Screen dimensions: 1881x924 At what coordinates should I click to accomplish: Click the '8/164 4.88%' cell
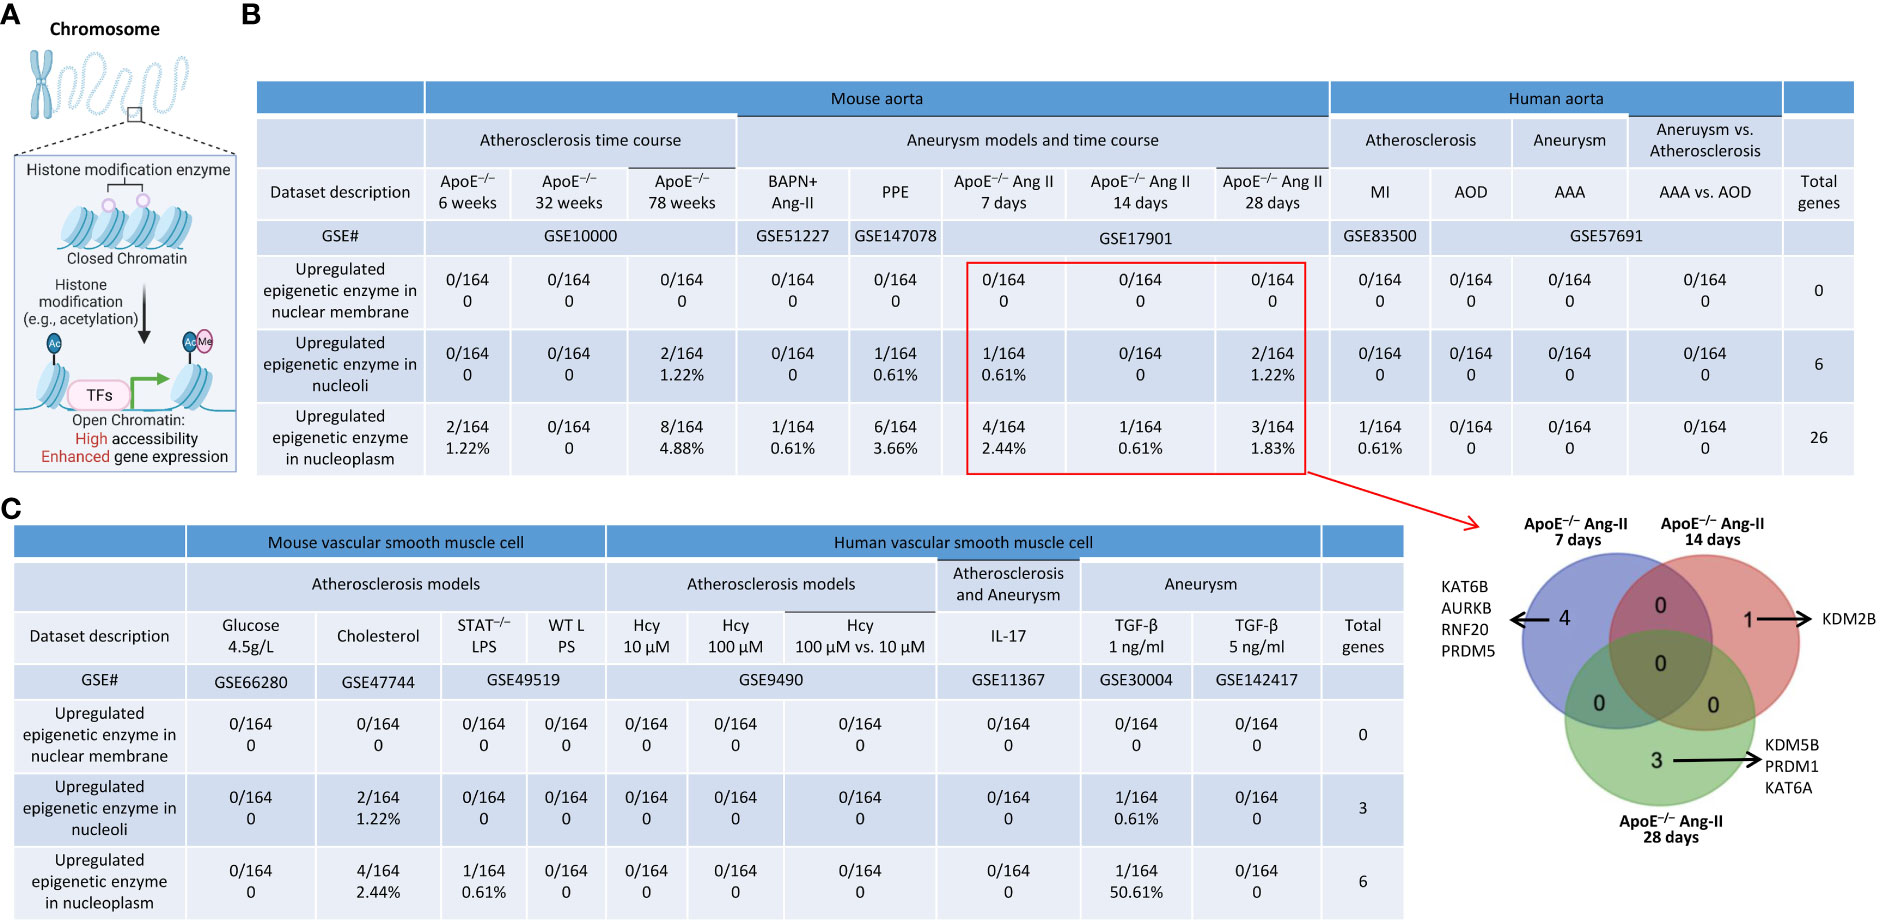682,437
